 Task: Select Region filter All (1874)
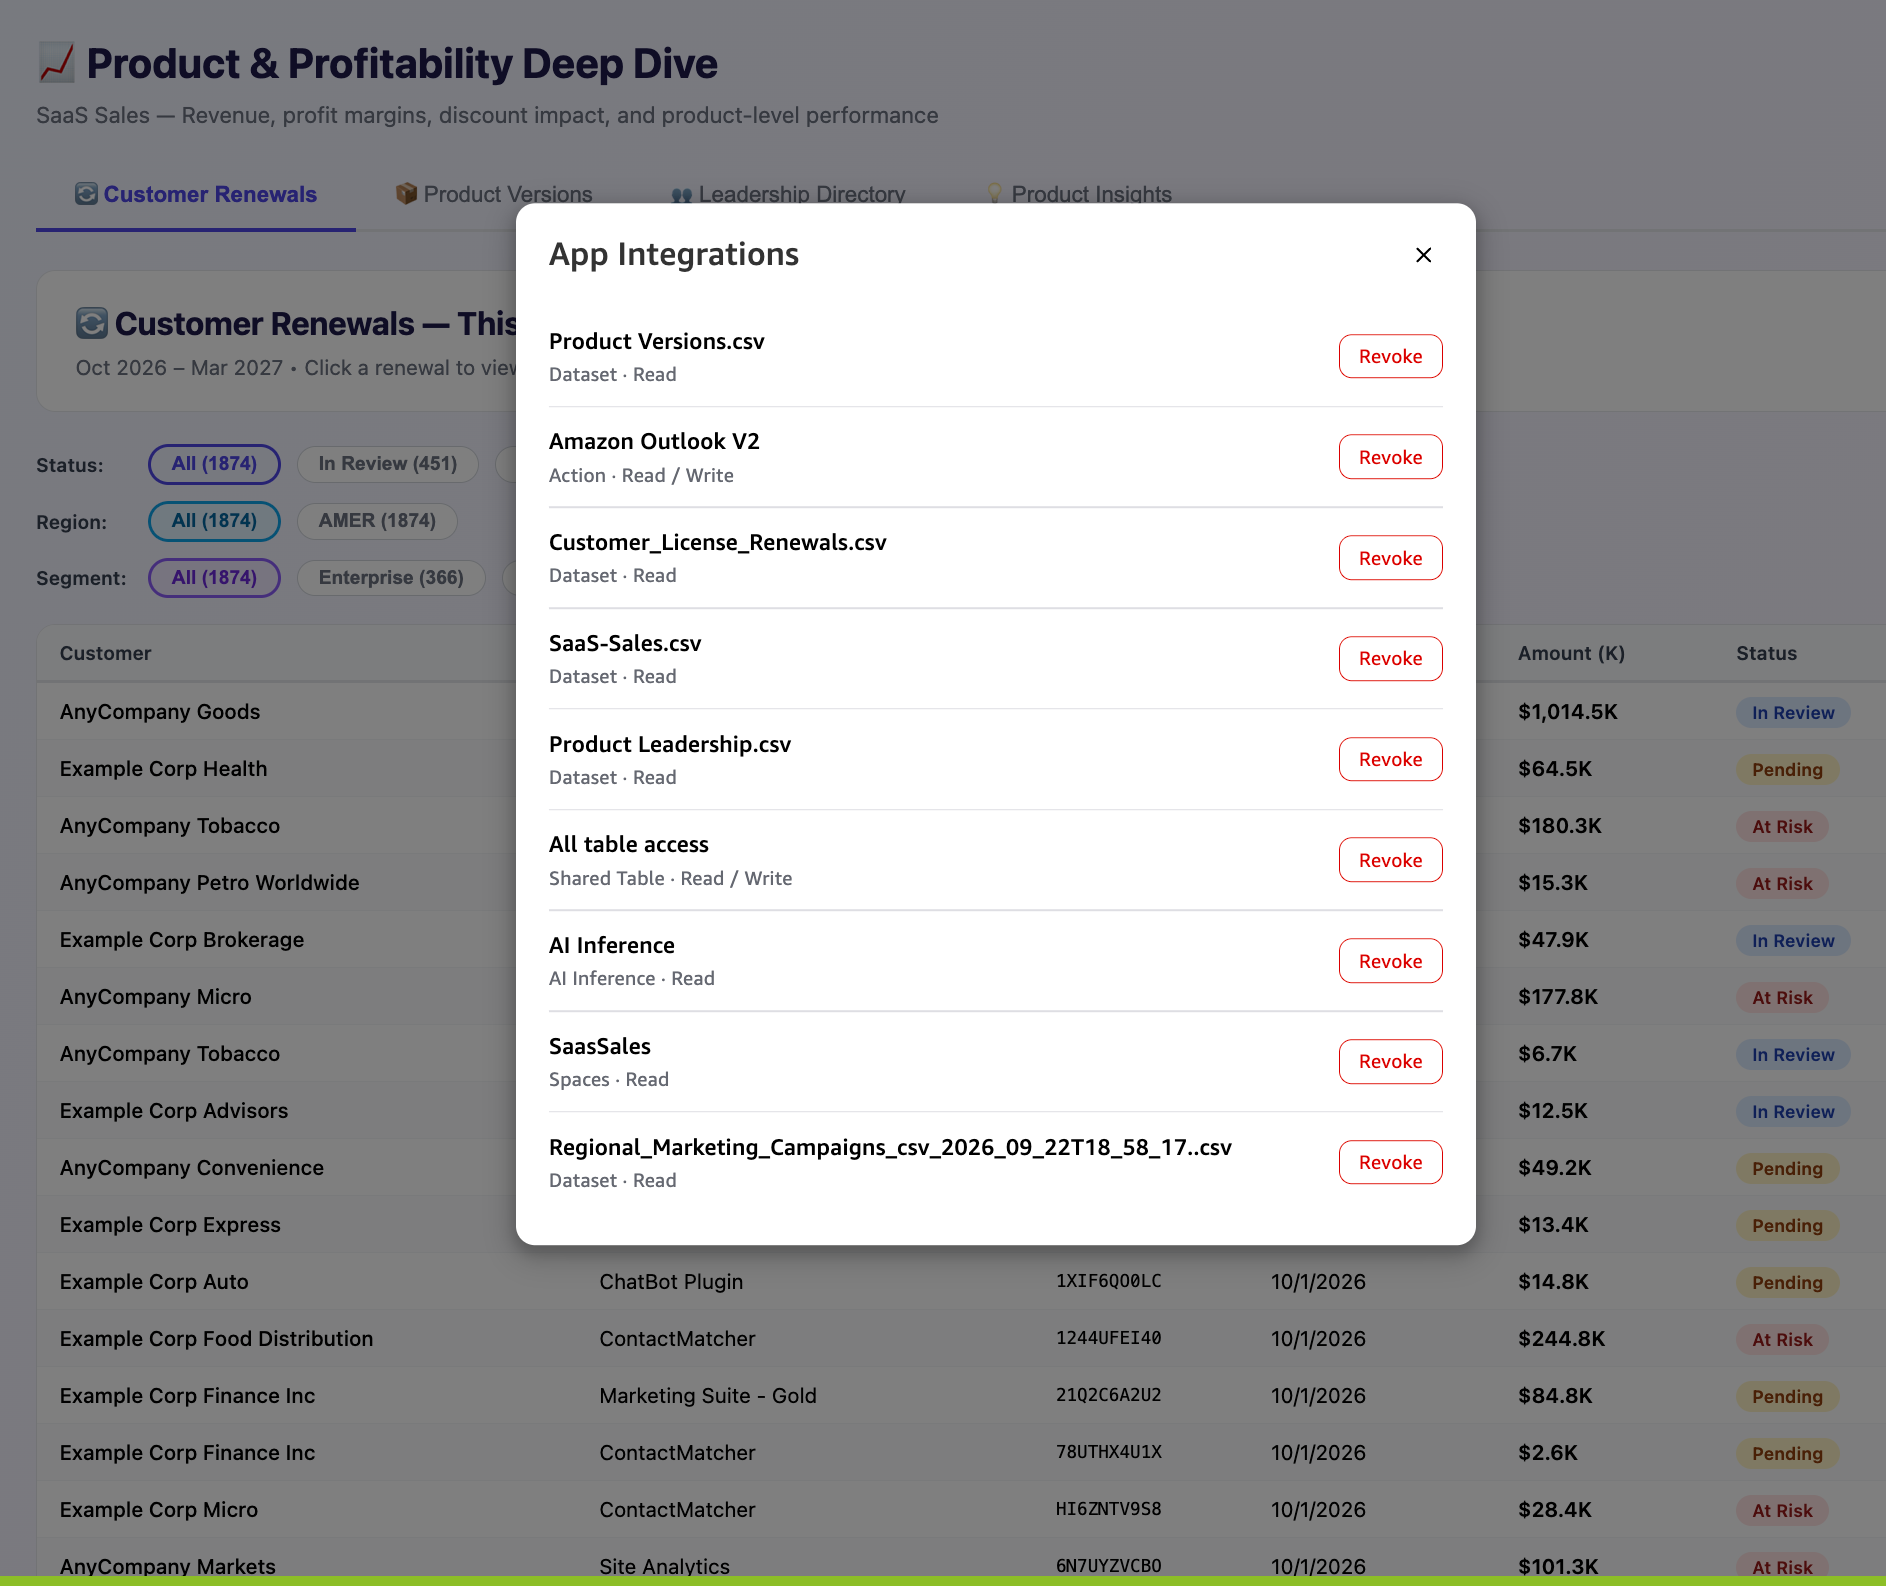(x=214, y=521)
